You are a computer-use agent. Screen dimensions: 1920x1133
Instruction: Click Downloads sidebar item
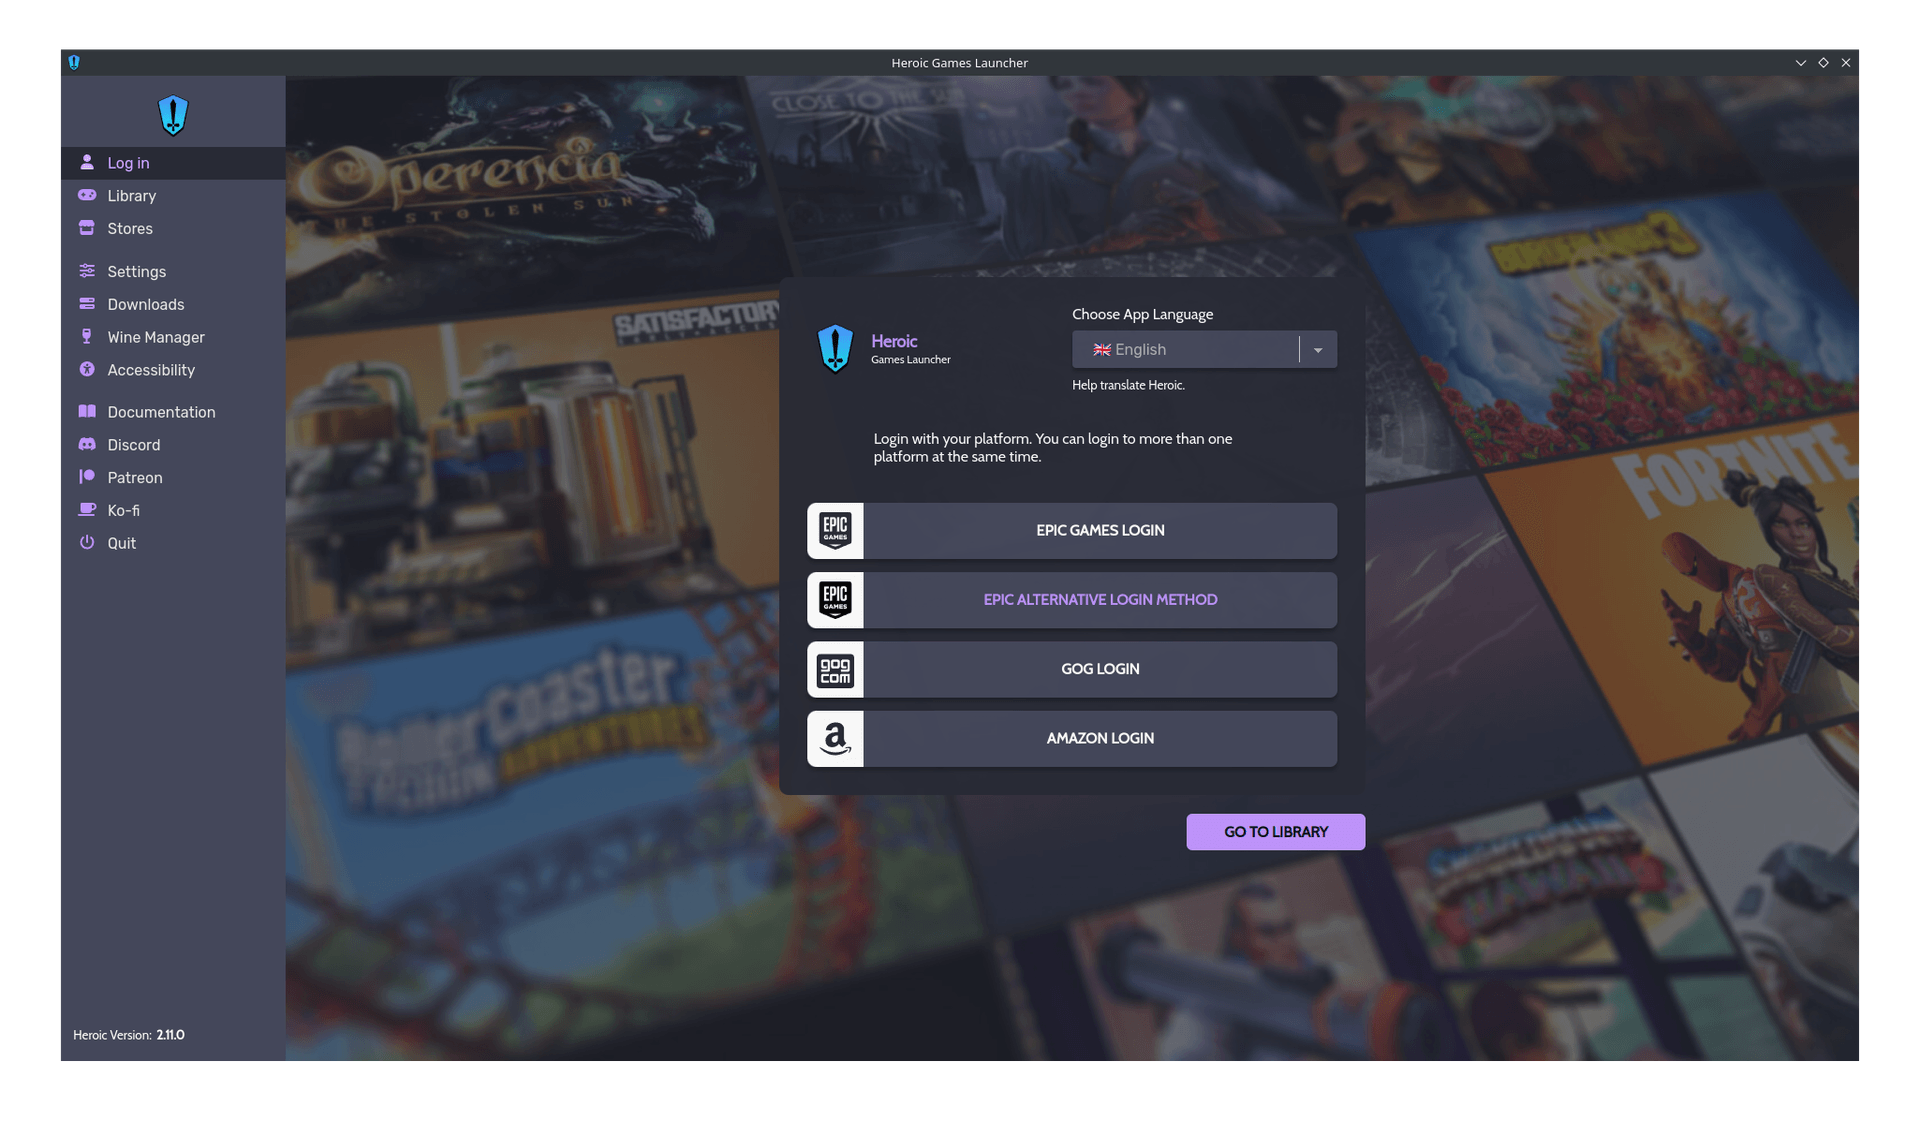[x=146, y=303]
